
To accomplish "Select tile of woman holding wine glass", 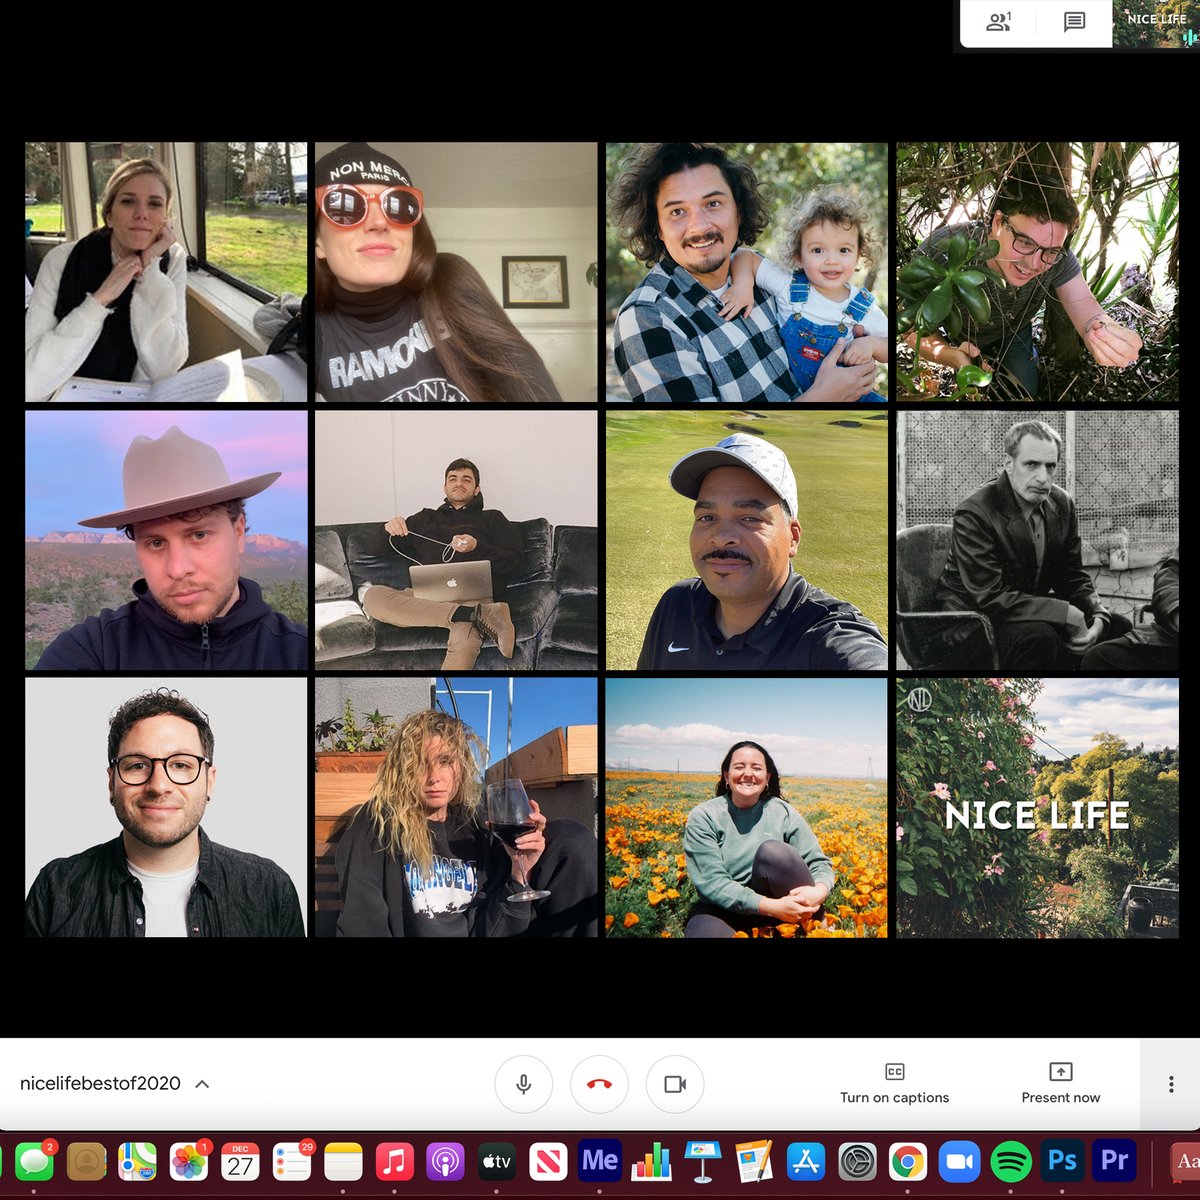I will [x=456, y=808].
